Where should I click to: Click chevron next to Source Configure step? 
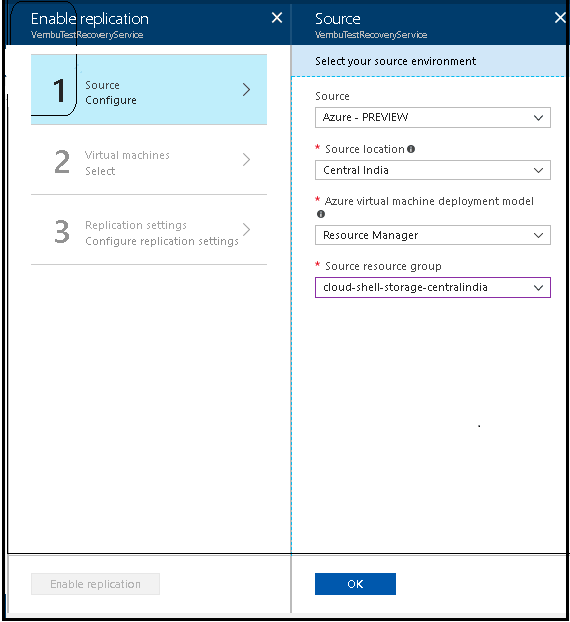click(x=246, y=90)
